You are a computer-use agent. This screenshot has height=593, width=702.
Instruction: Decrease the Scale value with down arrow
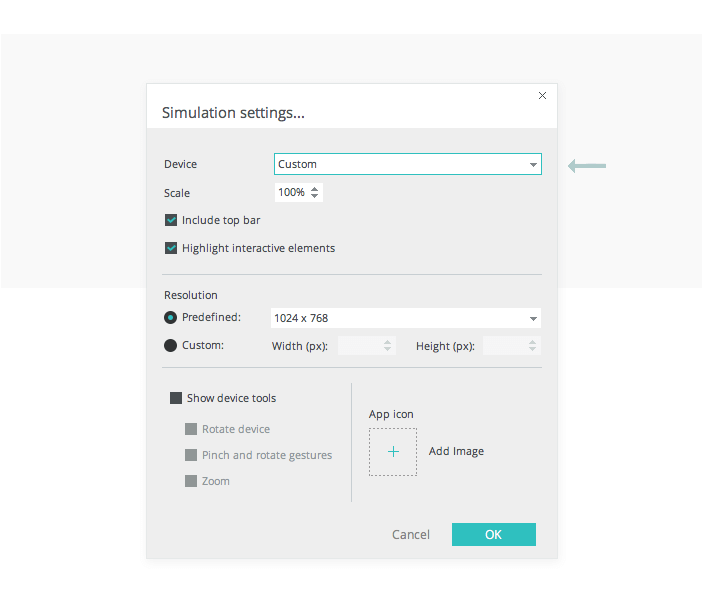(314, 196)
